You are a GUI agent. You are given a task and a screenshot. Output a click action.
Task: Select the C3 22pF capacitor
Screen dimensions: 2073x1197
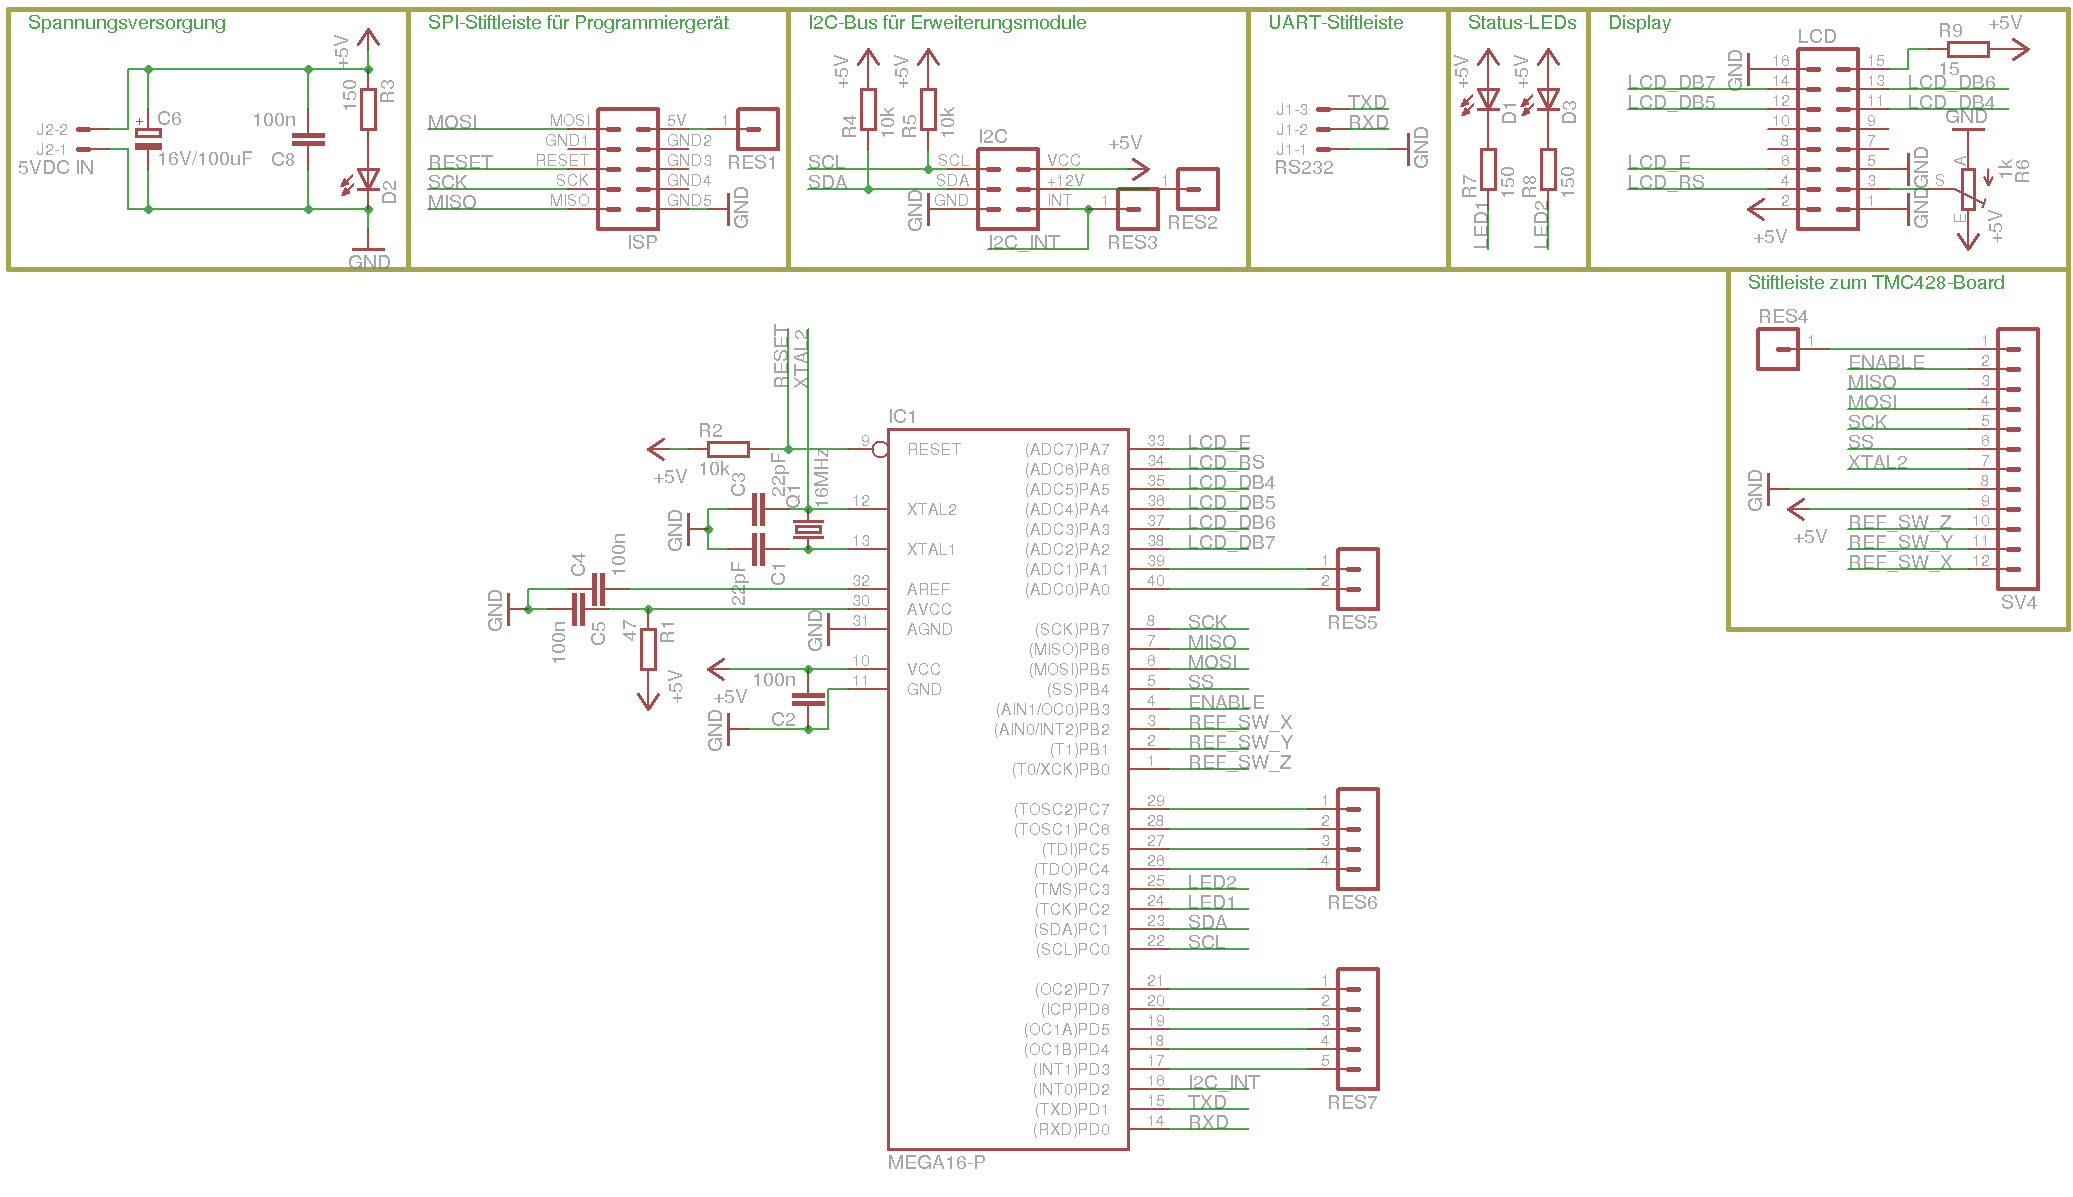tap(758, 509)
